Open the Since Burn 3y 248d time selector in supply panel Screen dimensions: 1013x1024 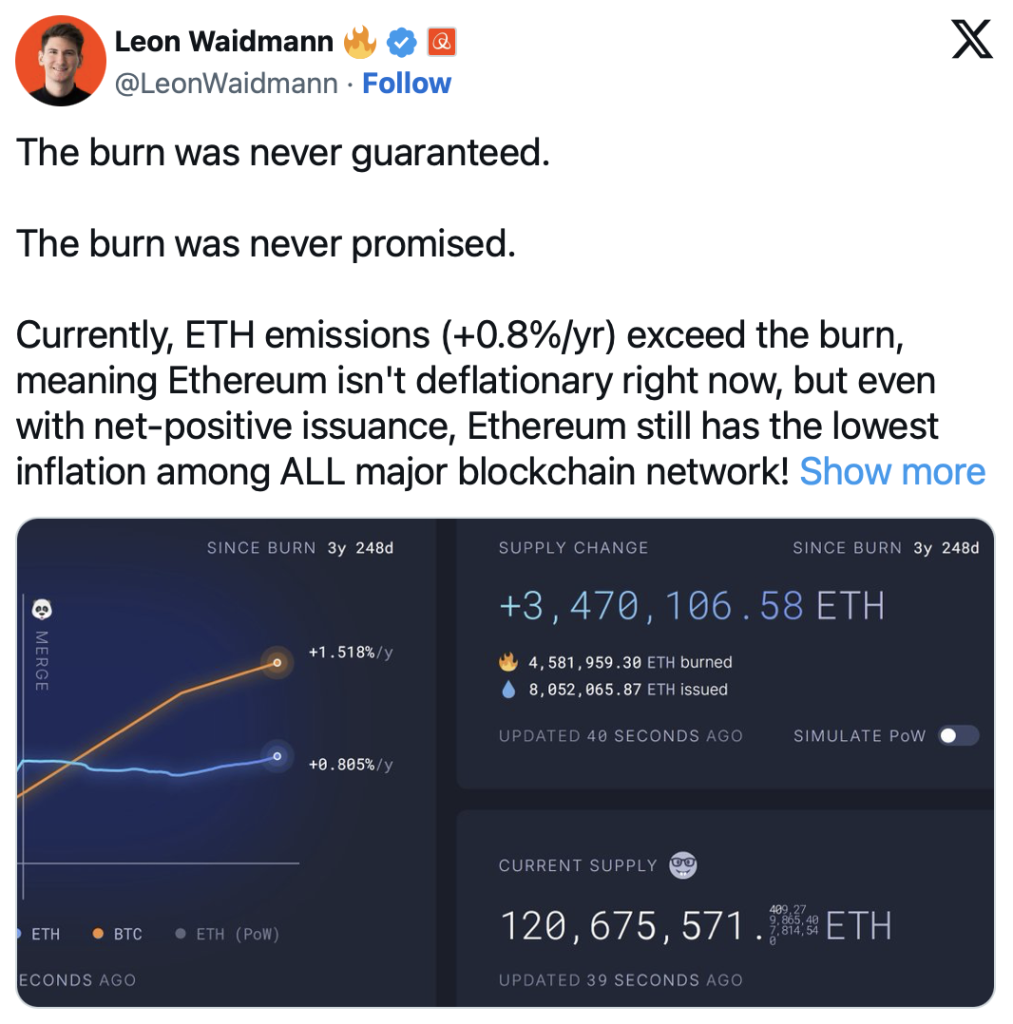(x=886, y=548)
